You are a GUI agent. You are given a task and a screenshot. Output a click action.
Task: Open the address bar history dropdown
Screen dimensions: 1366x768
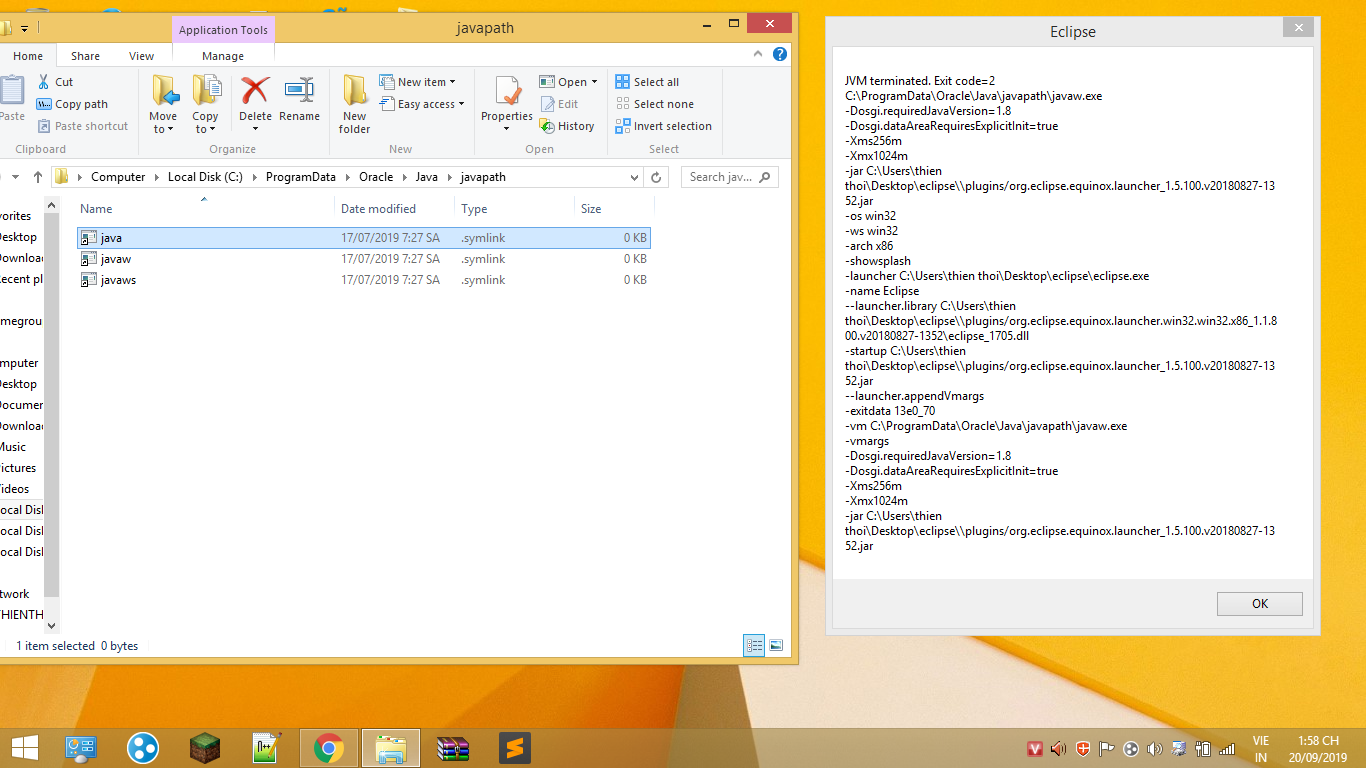634,177
